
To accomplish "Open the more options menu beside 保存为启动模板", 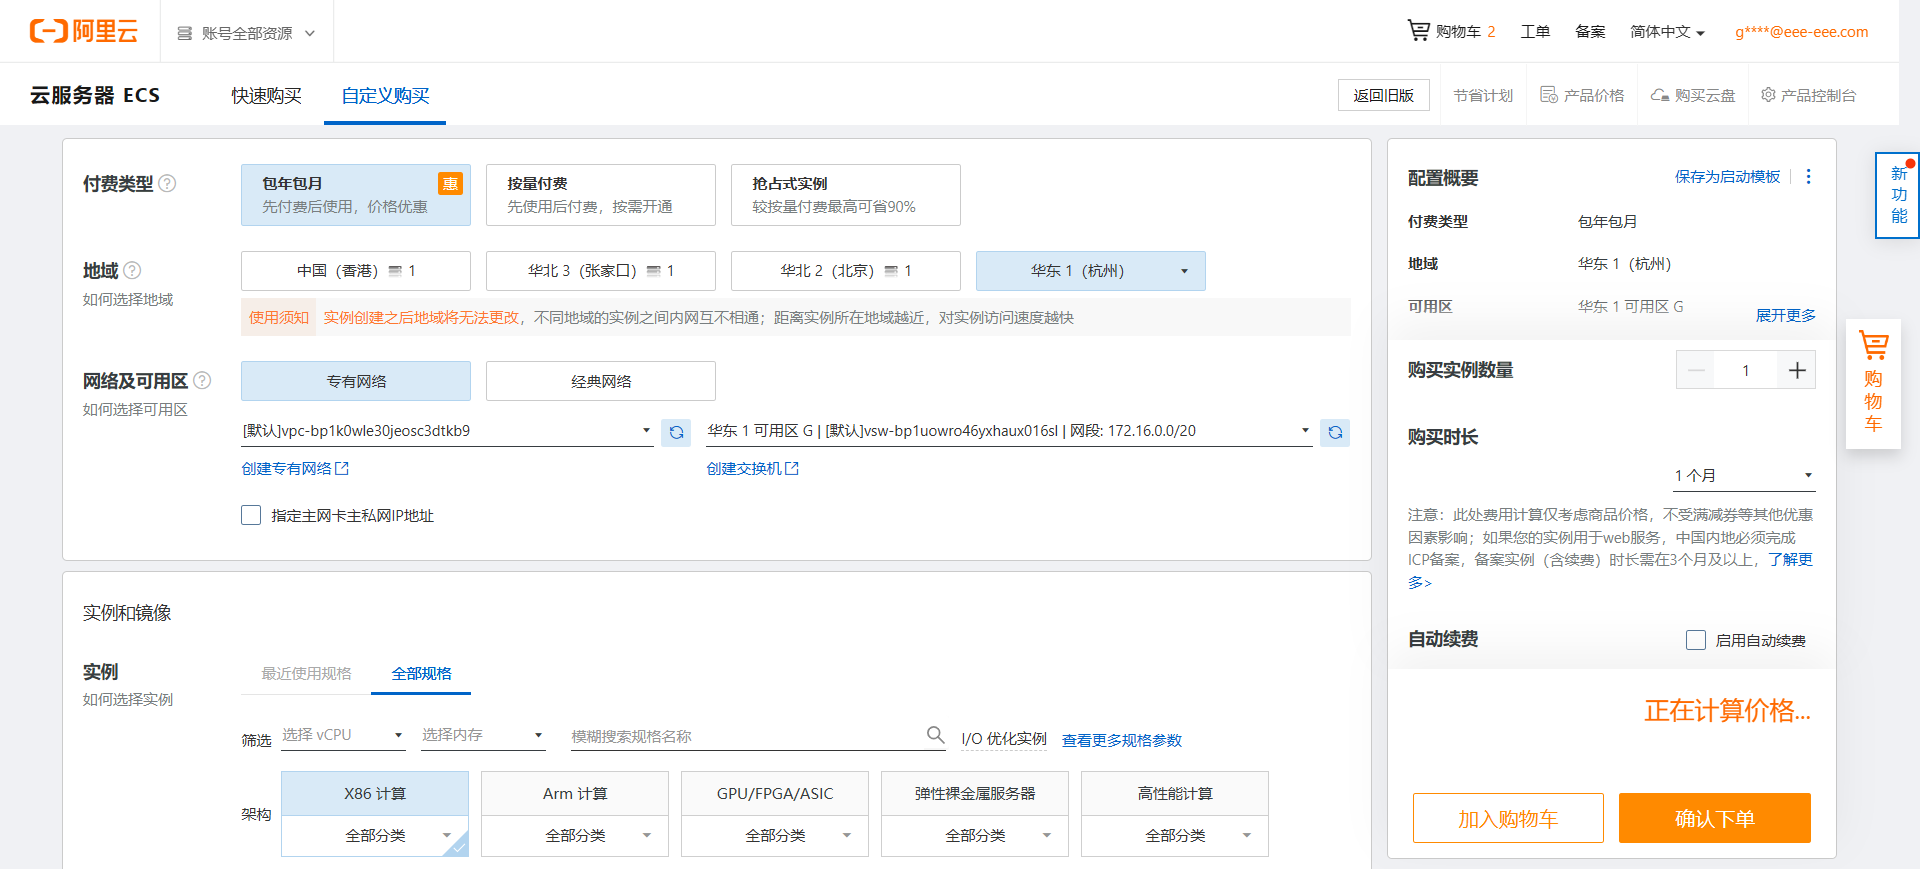I will point(1808,177).
